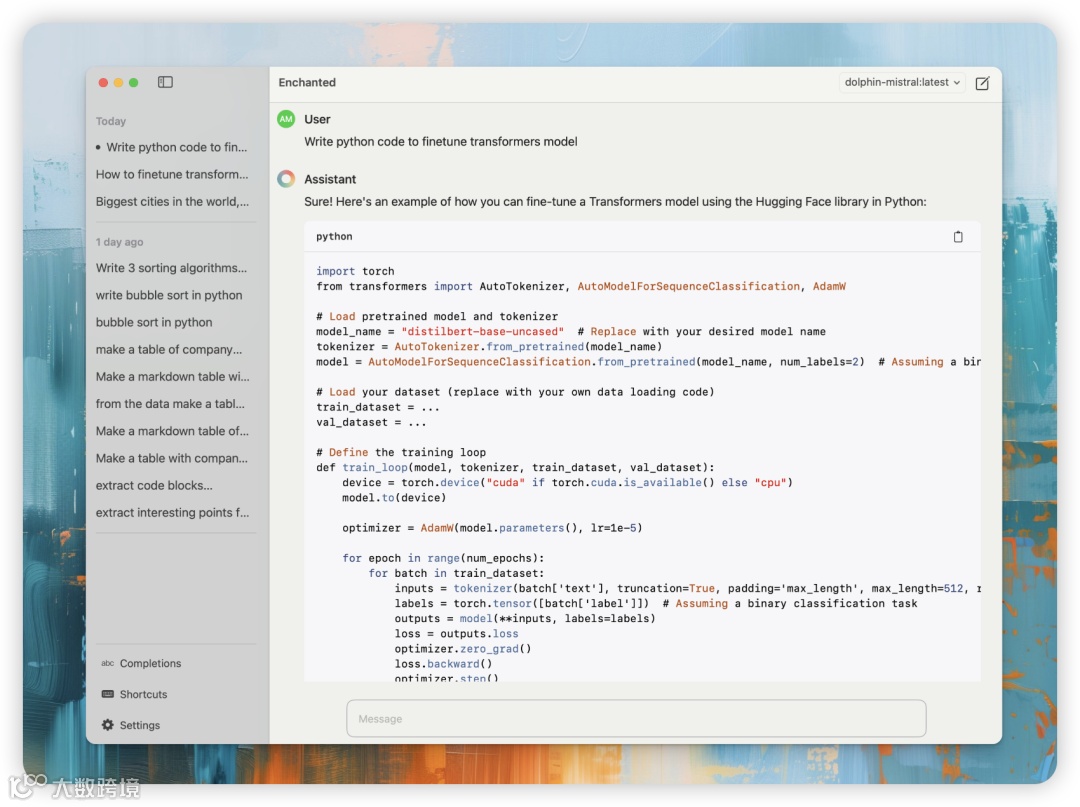Viewport: 1080px width, 807px height.
Task: Click the comment '# Load pretrained model and tokenizer'
Action: click(x=437, y=316)
